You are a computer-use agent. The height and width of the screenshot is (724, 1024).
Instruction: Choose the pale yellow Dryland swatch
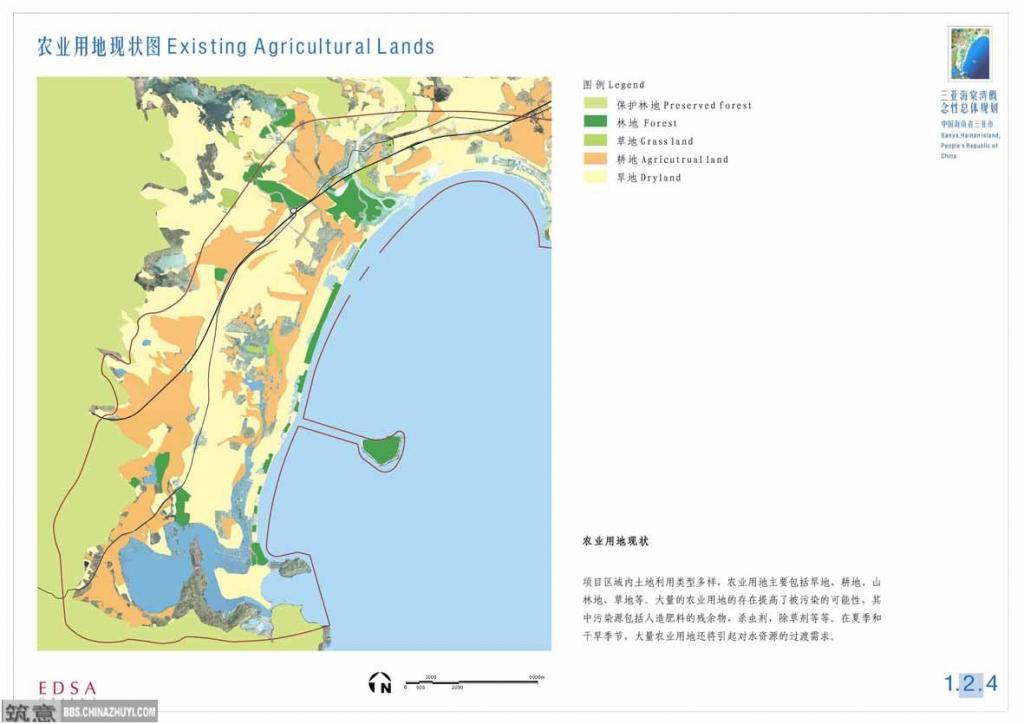click(x=597, y=177)
